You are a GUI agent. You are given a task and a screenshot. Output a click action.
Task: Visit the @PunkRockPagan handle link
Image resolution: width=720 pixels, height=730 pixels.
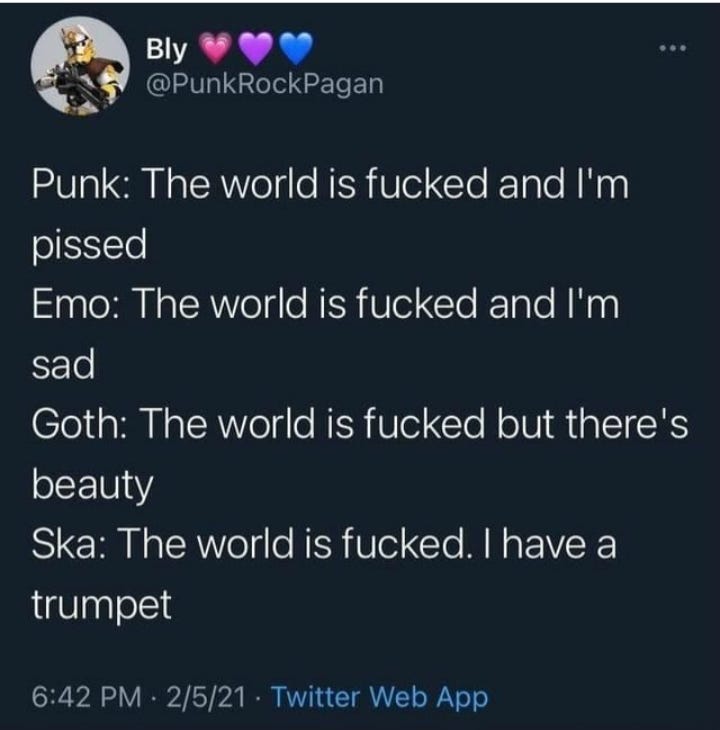pyautogui.click(x=265, y=84)
